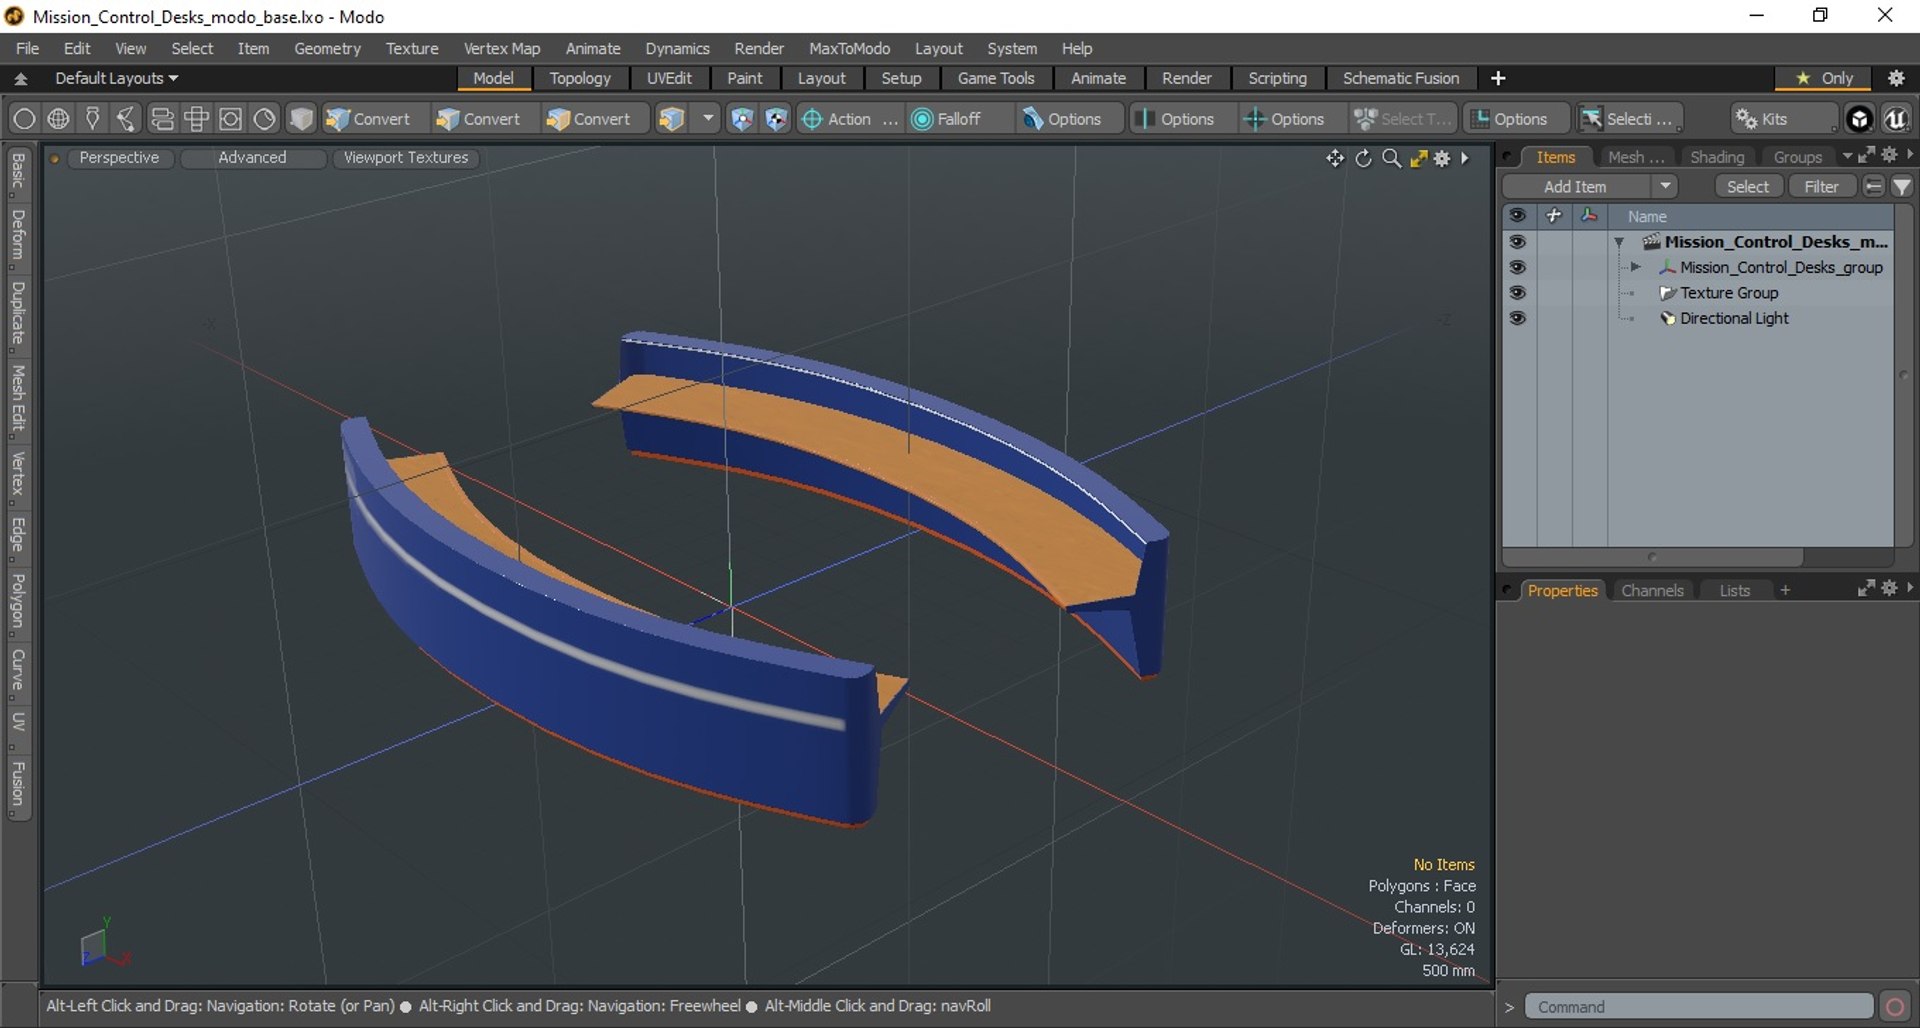Screen dimensions: 1920x1028
Task: Expand the Mission_Control_Desks_group tree node
Action: coord(1635,268)
